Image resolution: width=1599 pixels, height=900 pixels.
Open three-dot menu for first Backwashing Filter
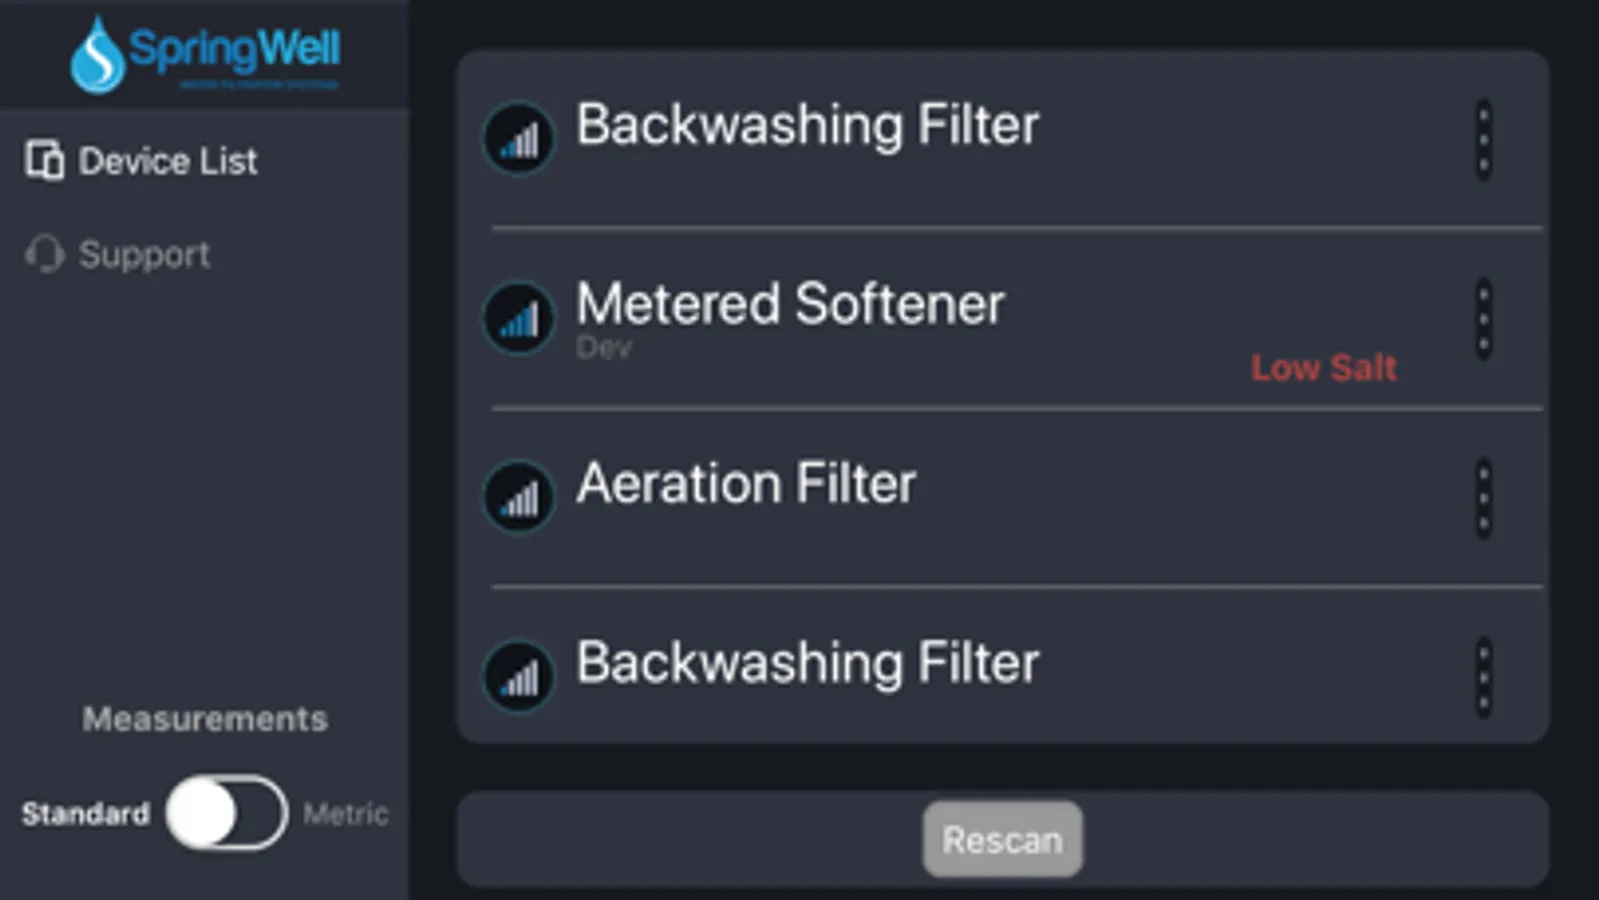(x=1483, y=140)
